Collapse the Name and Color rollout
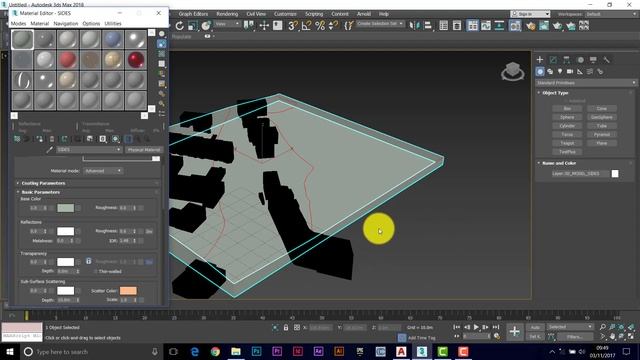 pos(558,163)
